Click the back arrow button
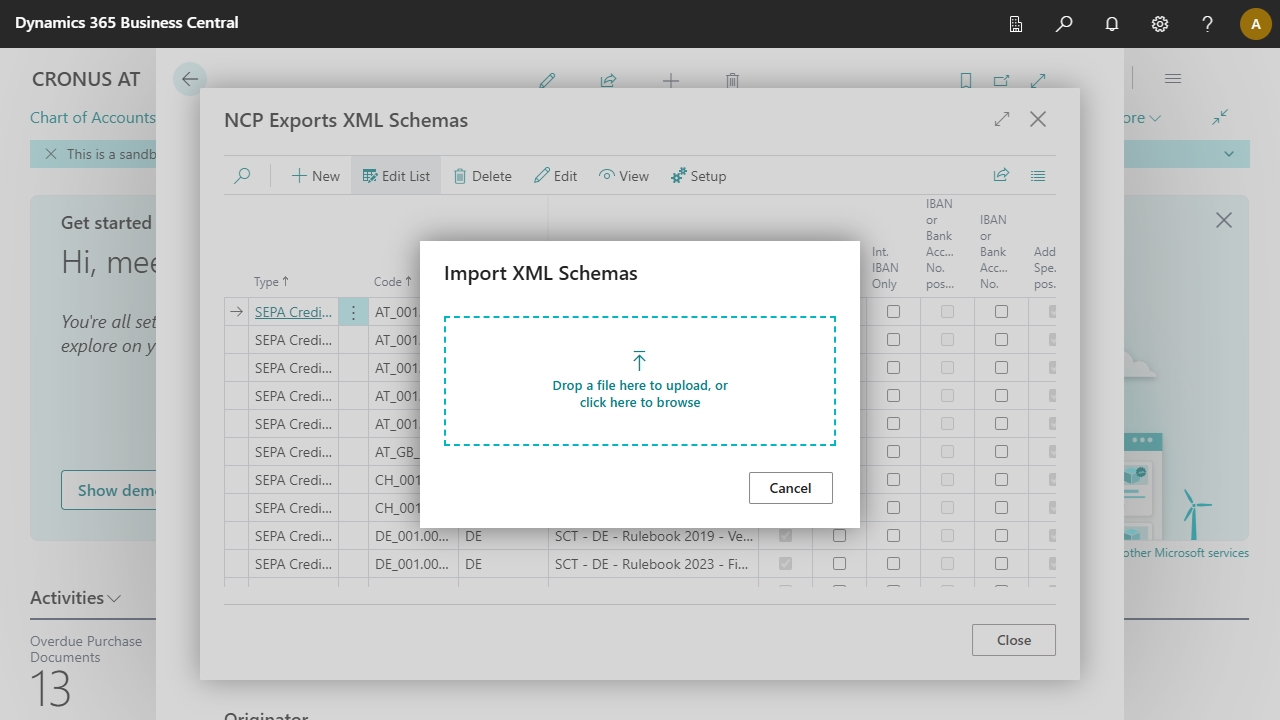1280x720 pixels. tap(190, 80)
